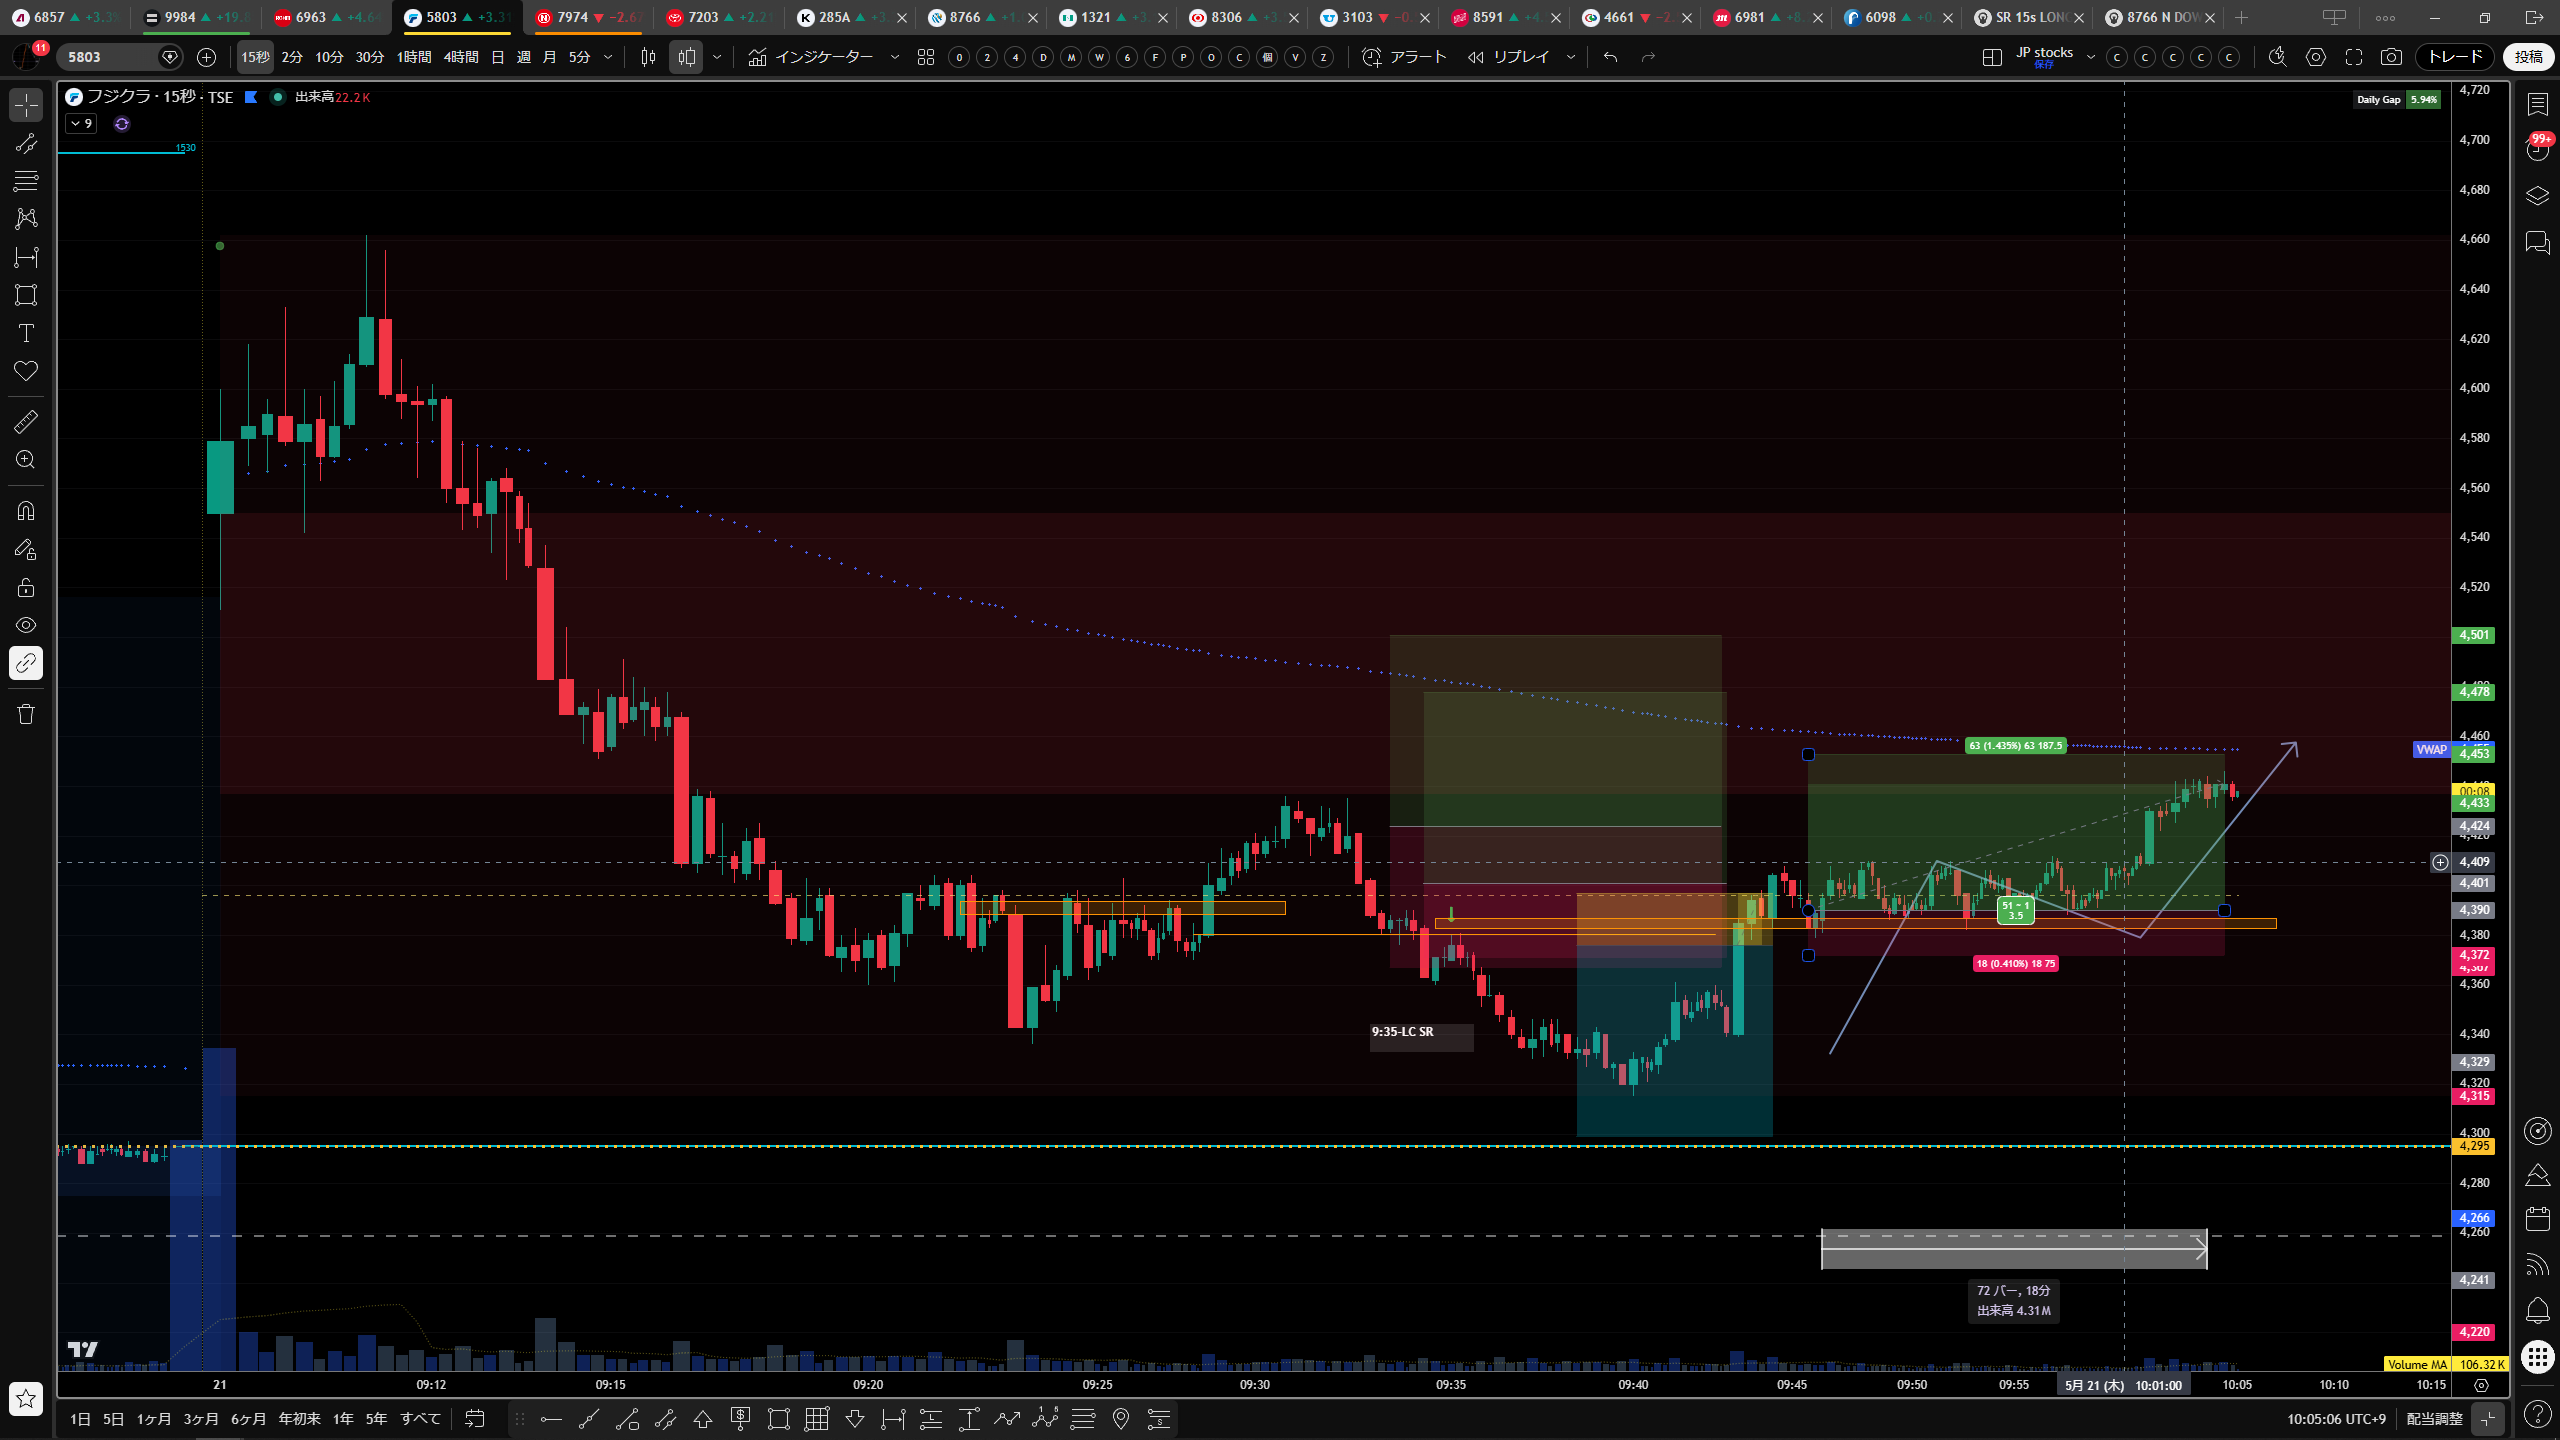Toggle lock all drawings padlock
This screenshot has width=2560, height=1440.
[26, 587]
